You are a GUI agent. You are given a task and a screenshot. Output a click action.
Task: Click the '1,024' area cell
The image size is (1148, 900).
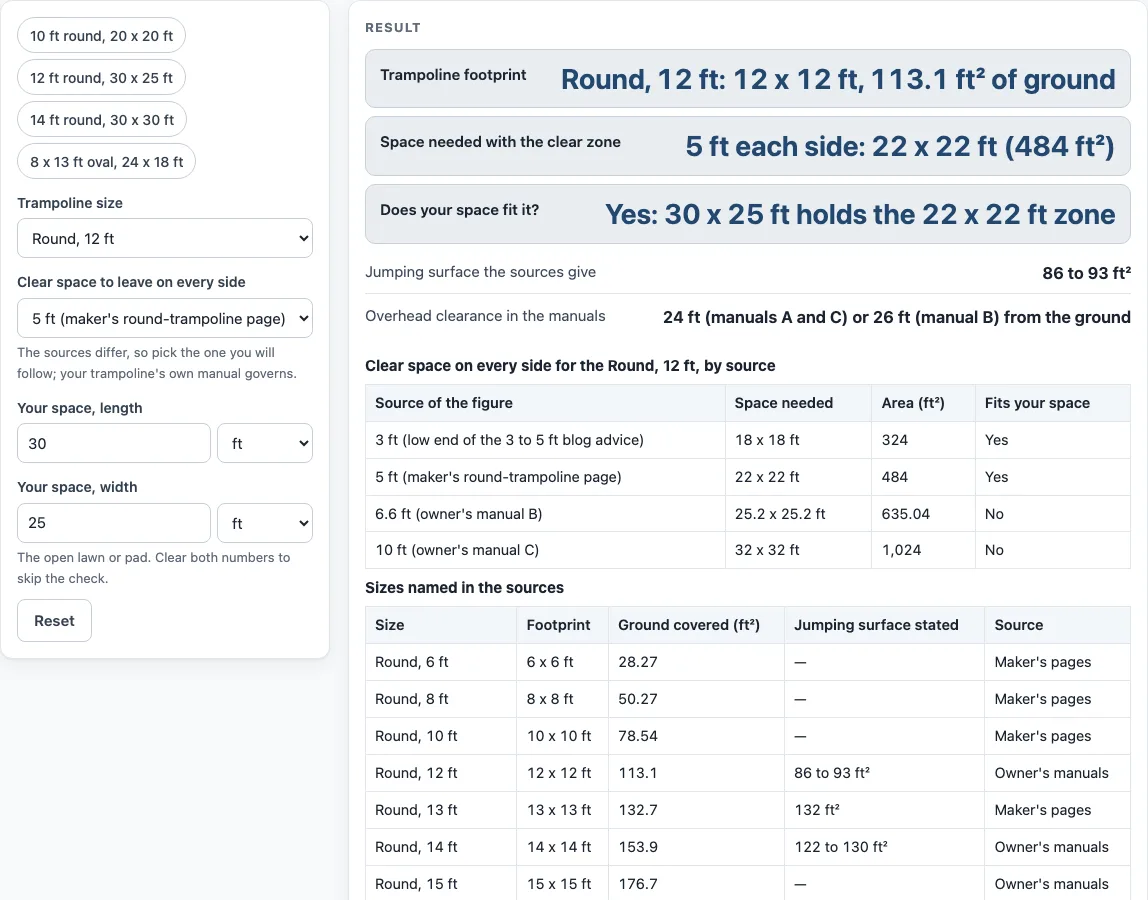[x=923, y=550]
